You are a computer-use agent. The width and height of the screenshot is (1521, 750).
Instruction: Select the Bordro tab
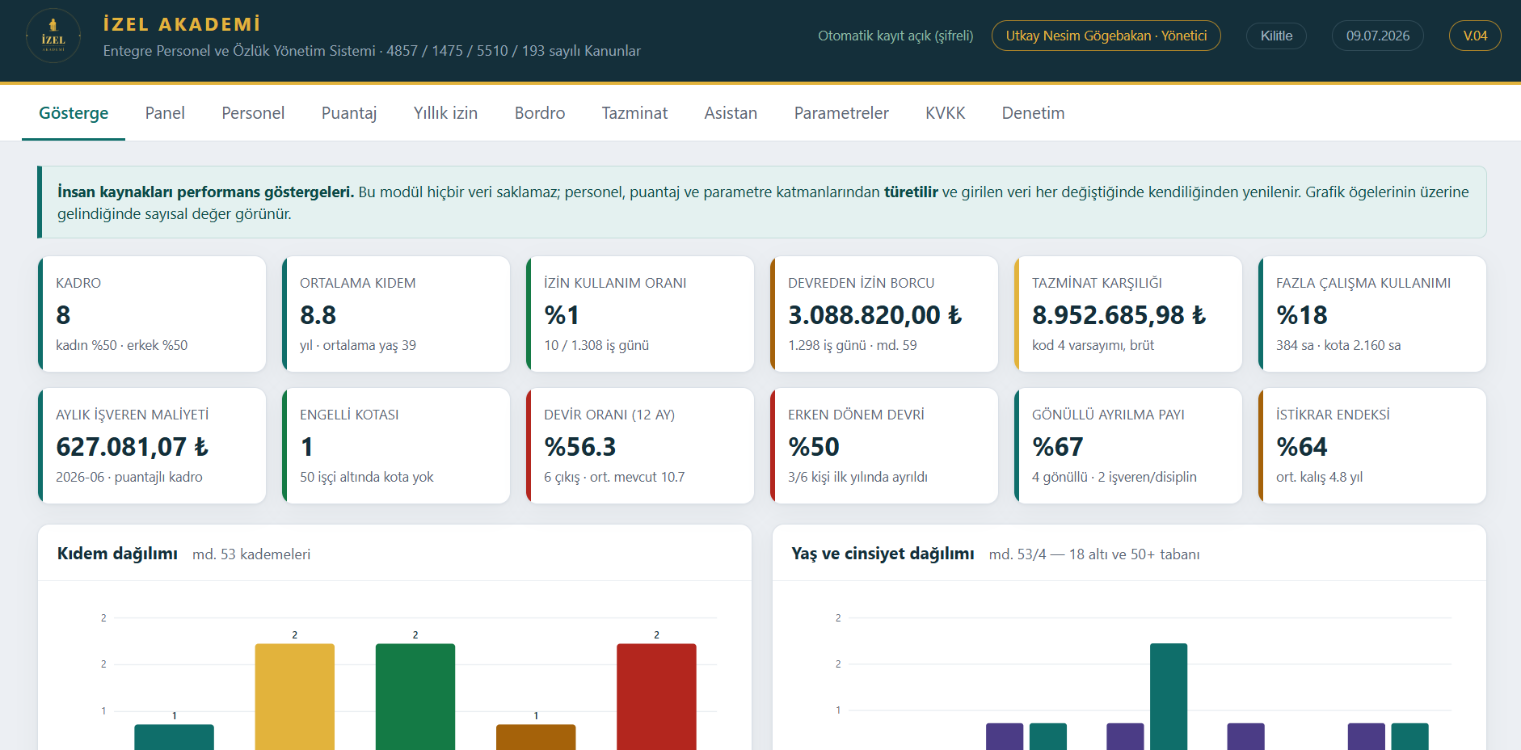(x=540, y=113)
